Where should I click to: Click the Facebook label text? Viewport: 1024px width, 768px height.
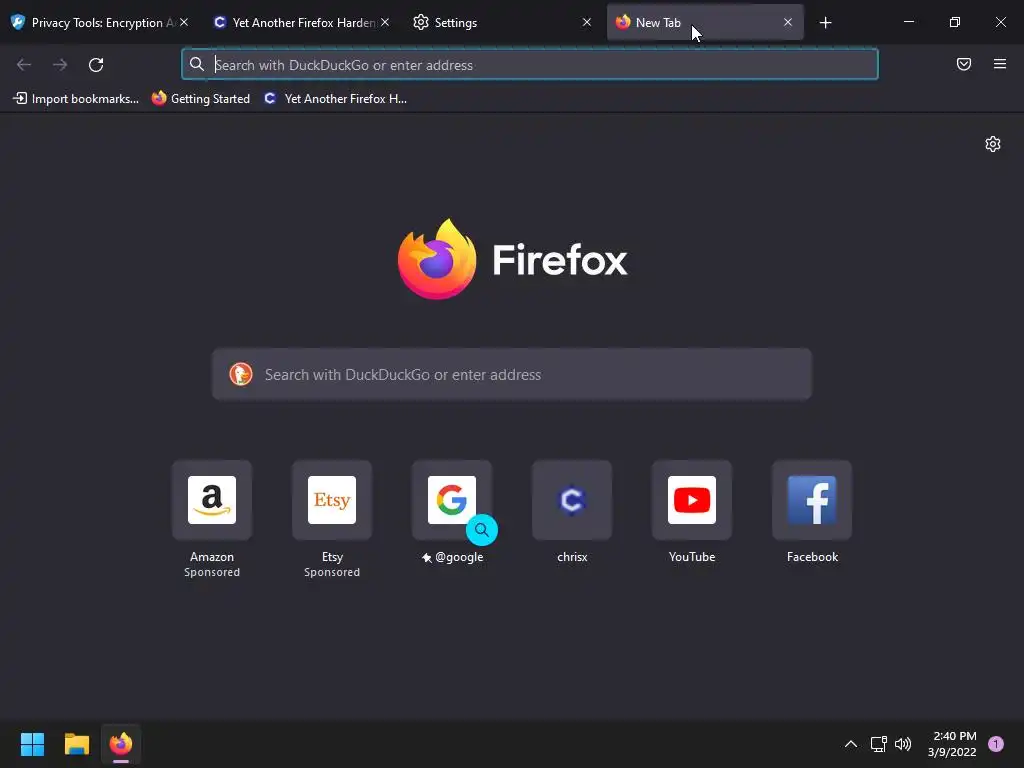pos(812,557)
